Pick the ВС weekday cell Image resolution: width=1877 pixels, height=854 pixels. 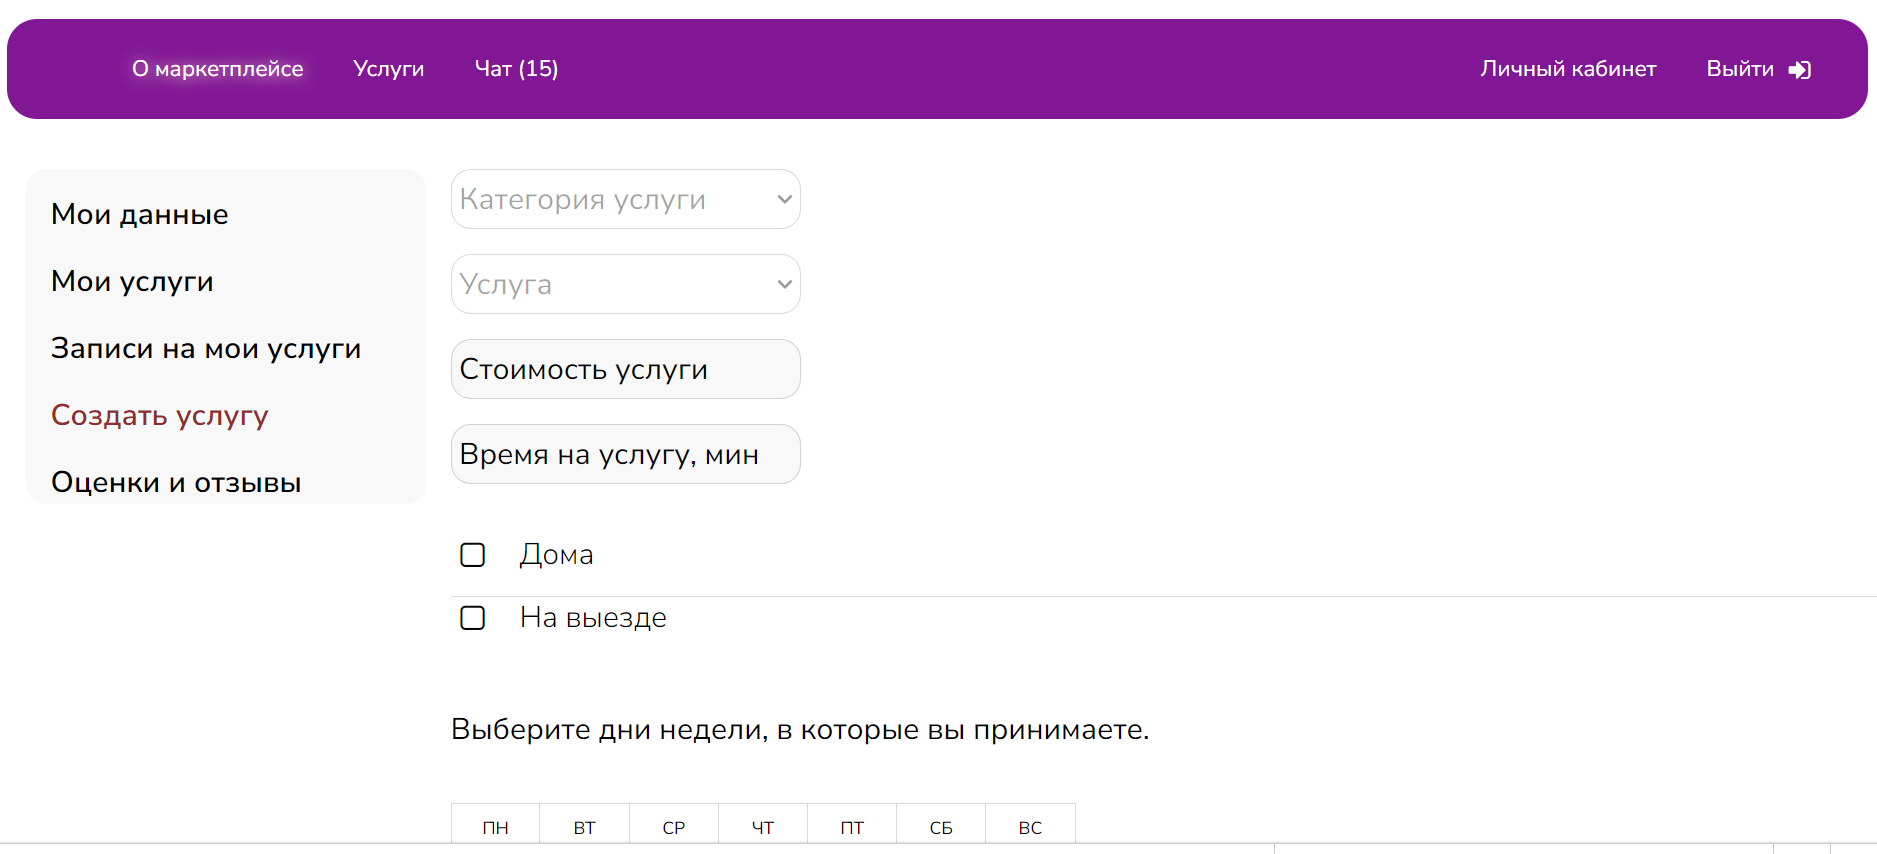[1031, 827]
